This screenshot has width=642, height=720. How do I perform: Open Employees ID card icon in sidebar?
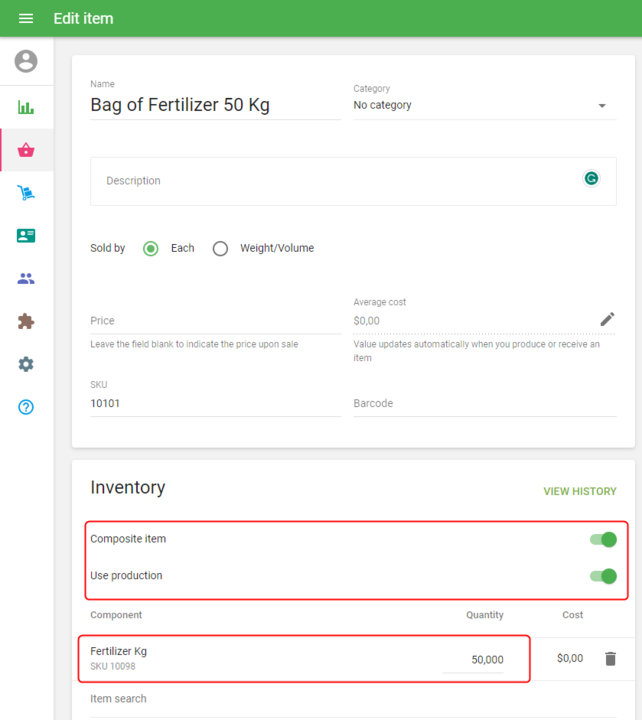(x=26, y=236)
